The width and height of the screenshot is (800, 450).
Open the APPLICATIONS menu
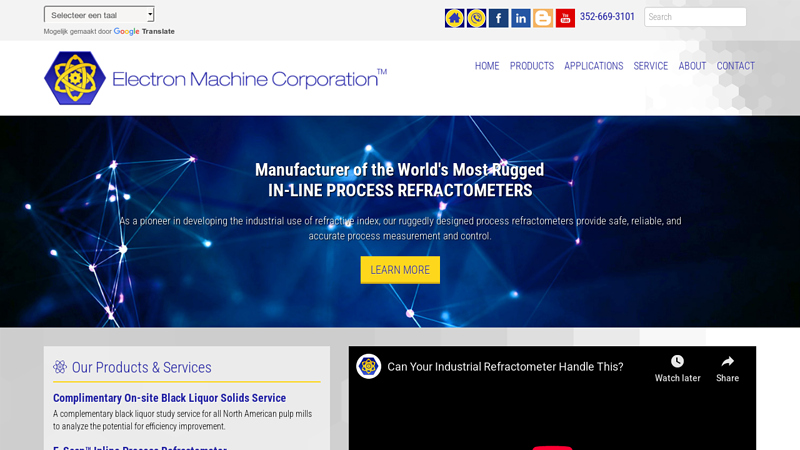click(593, 66)
